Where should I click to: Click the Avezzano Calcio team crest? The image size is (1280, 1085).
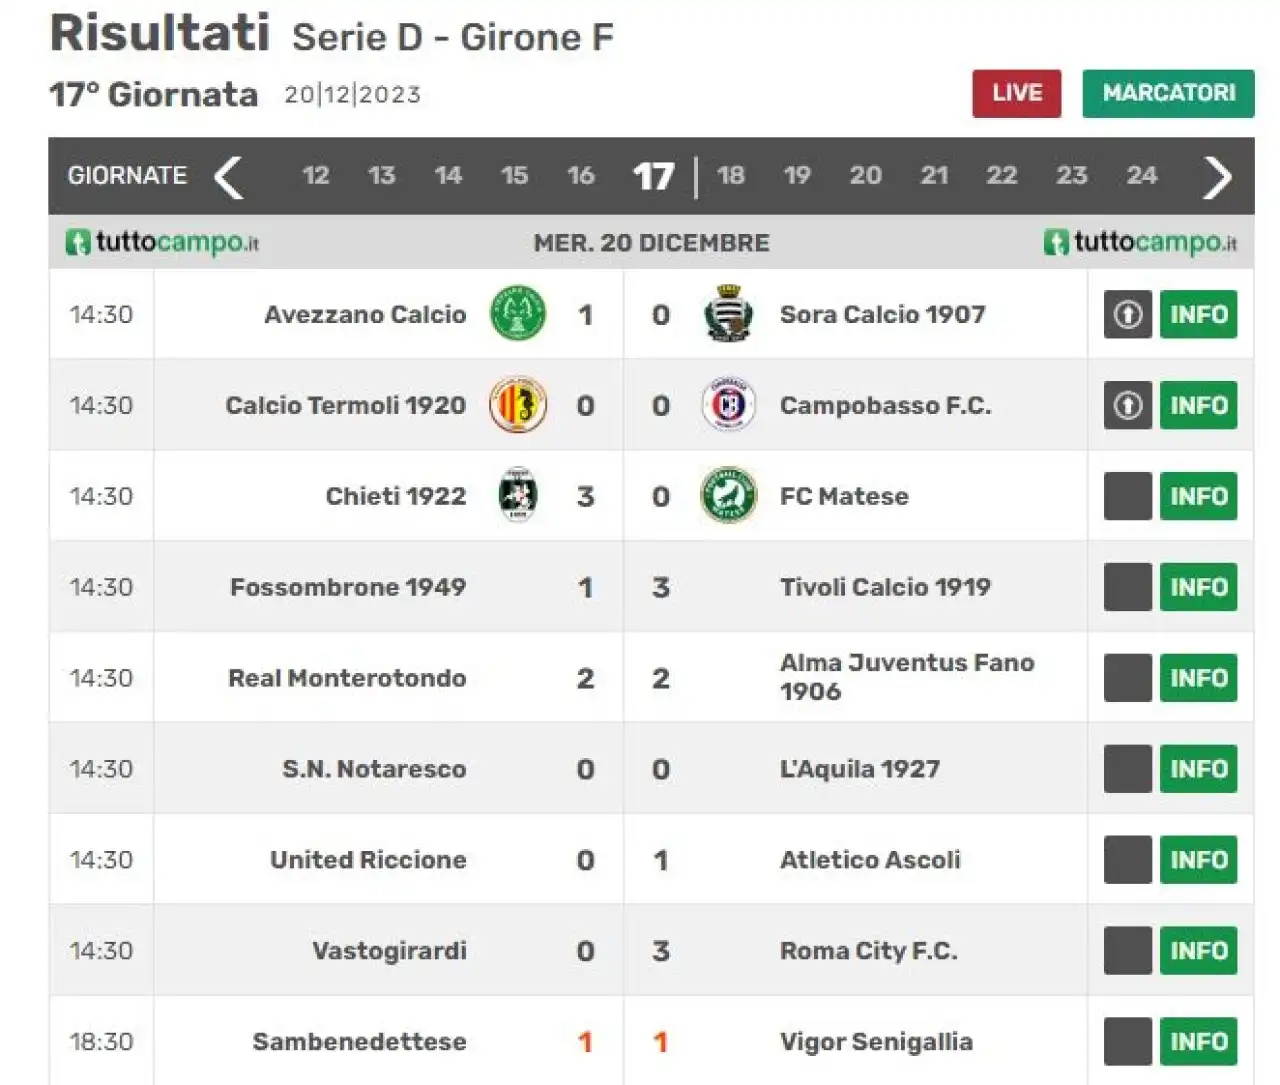tap(518, 314)
